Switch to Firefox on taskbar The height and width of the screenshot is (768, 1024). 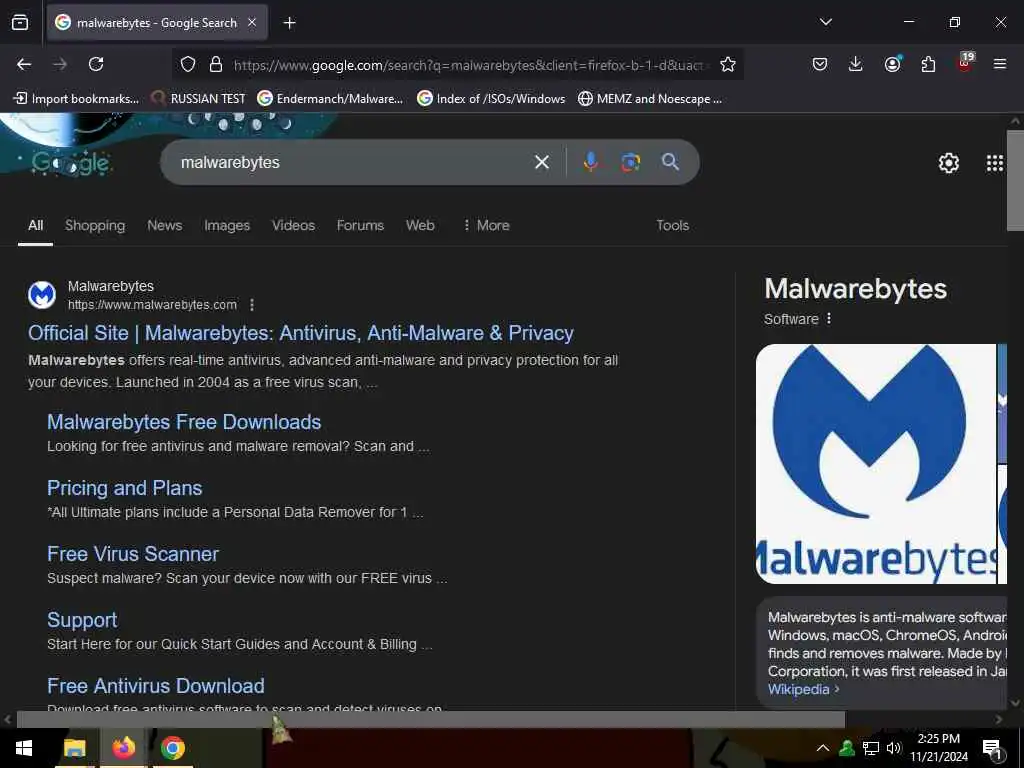(x=123, y=748)
